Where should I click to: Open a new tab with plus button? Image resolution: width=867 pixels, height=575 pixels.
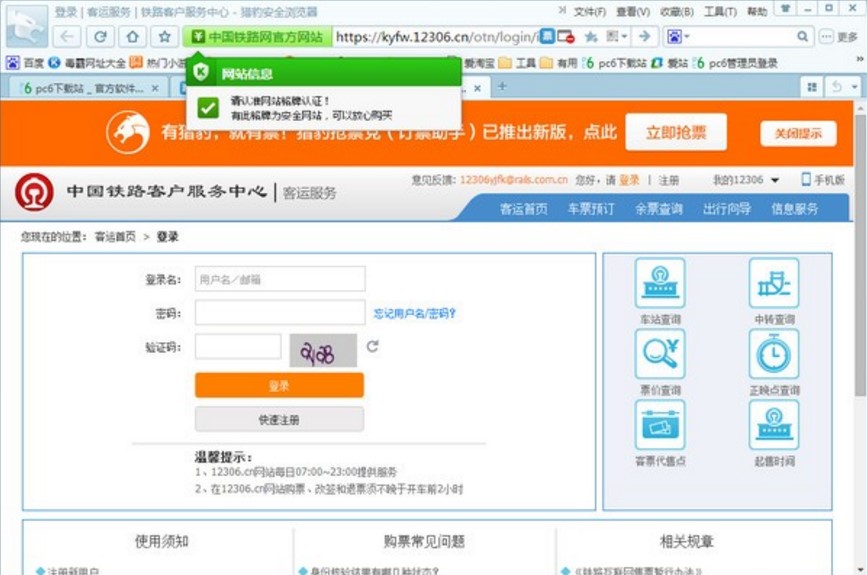[x=502, y=86]
